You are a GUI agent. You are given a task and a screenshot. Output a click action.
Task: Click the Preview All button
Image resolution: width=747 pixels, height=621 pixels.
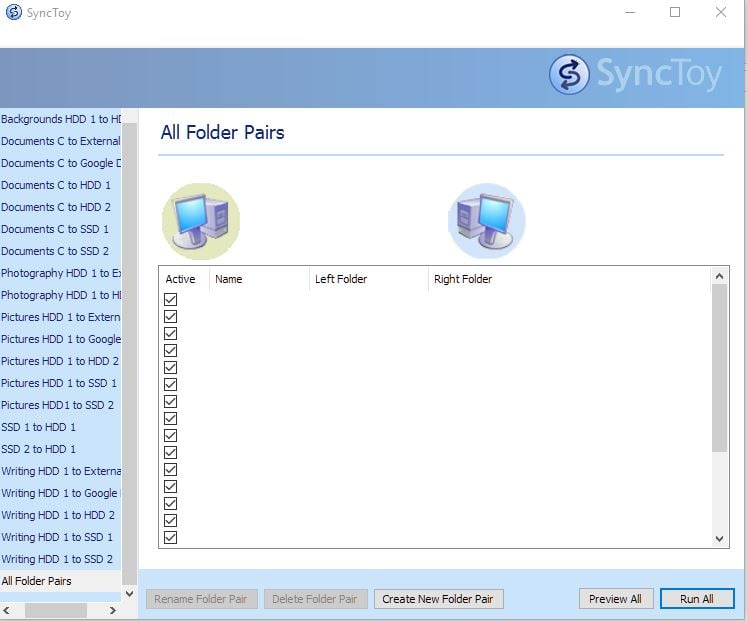pyautogui.click(x=615, y=599)
